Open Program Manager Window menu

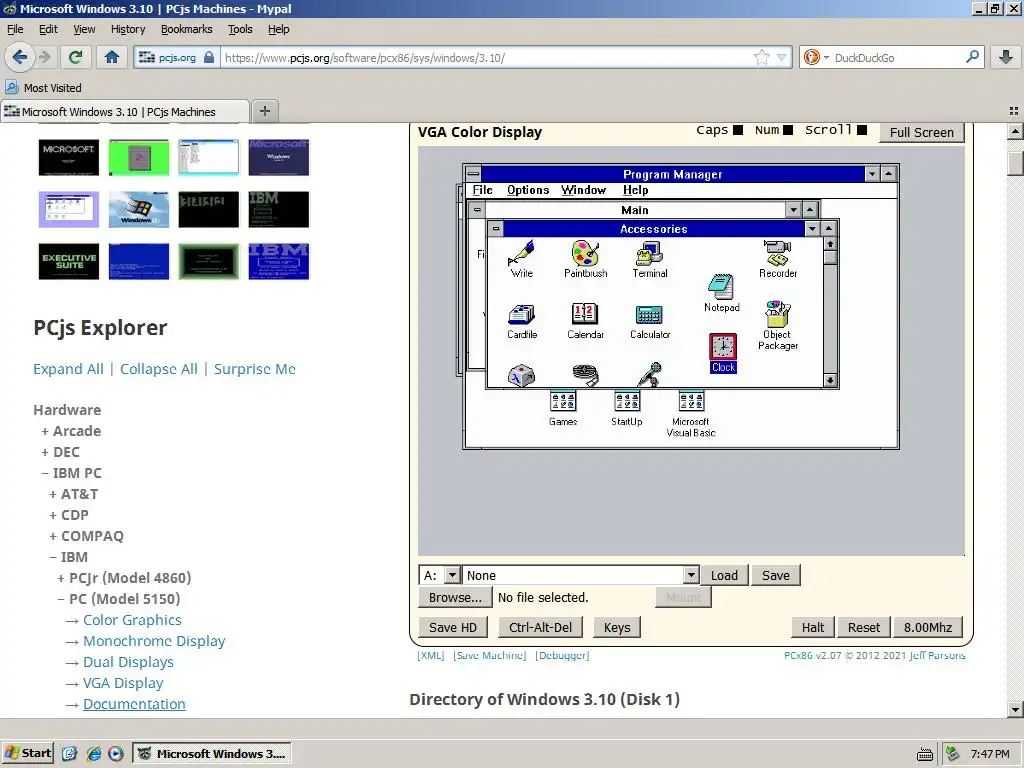click(583, 190)
